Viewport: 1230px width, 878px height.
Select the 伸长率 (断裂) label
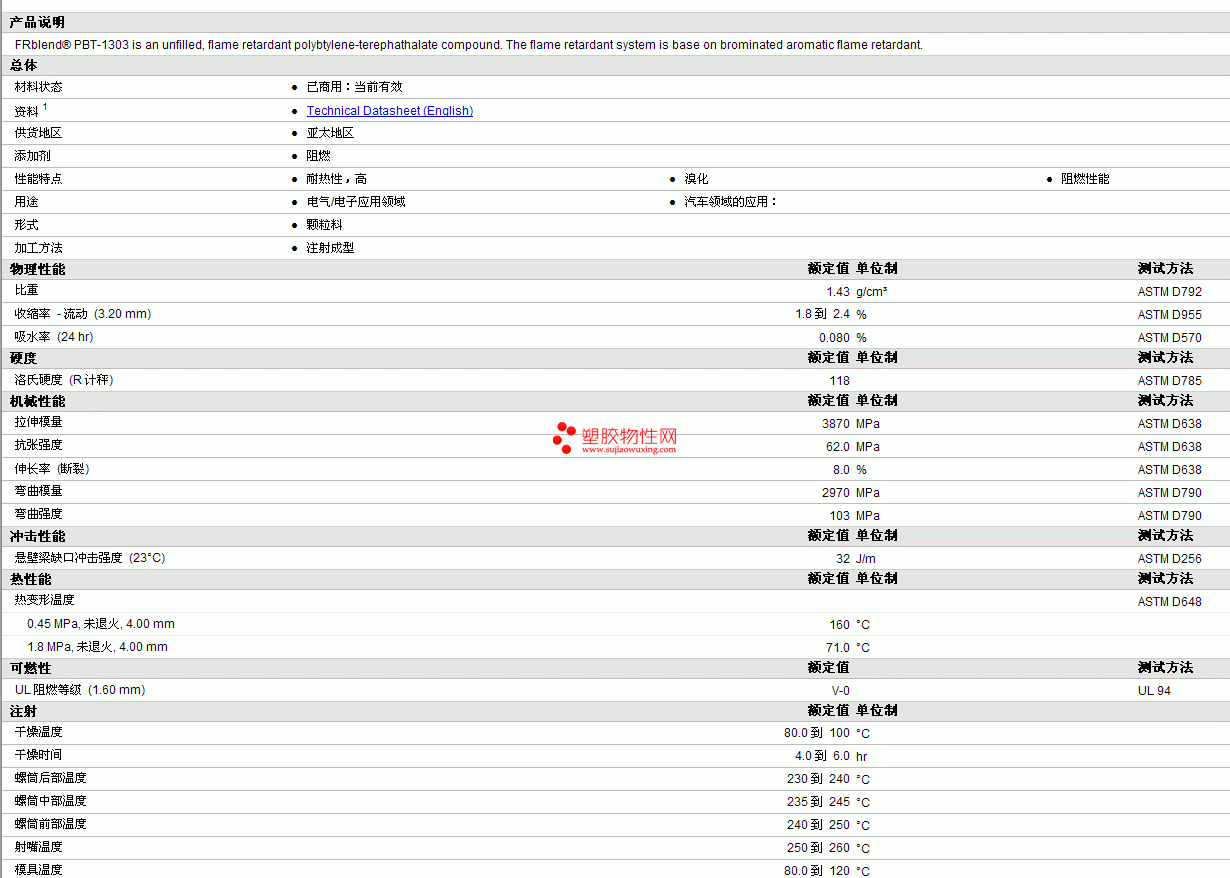pos(52,469)
